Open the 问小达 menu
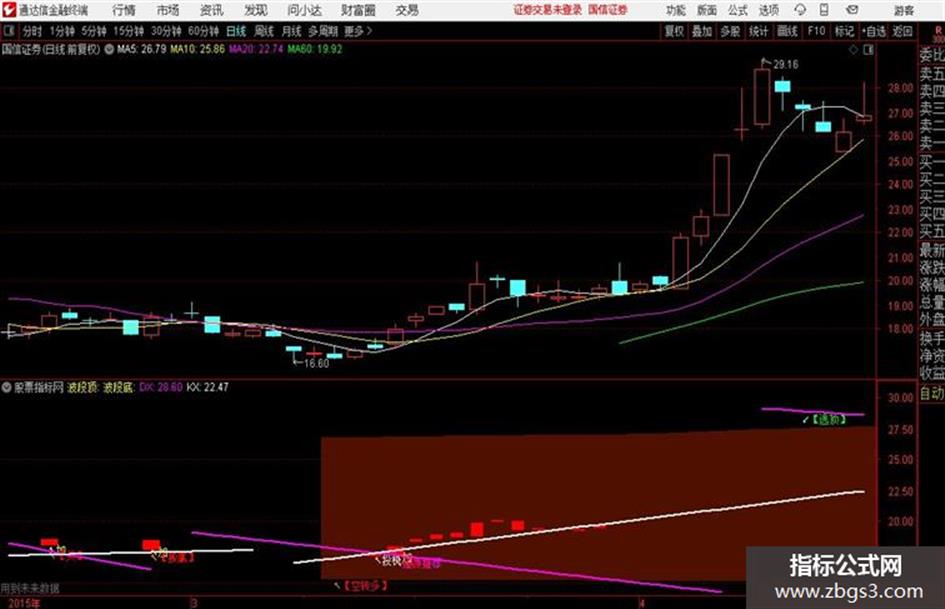Screen dimensions: 945x609 coord(304,10)
